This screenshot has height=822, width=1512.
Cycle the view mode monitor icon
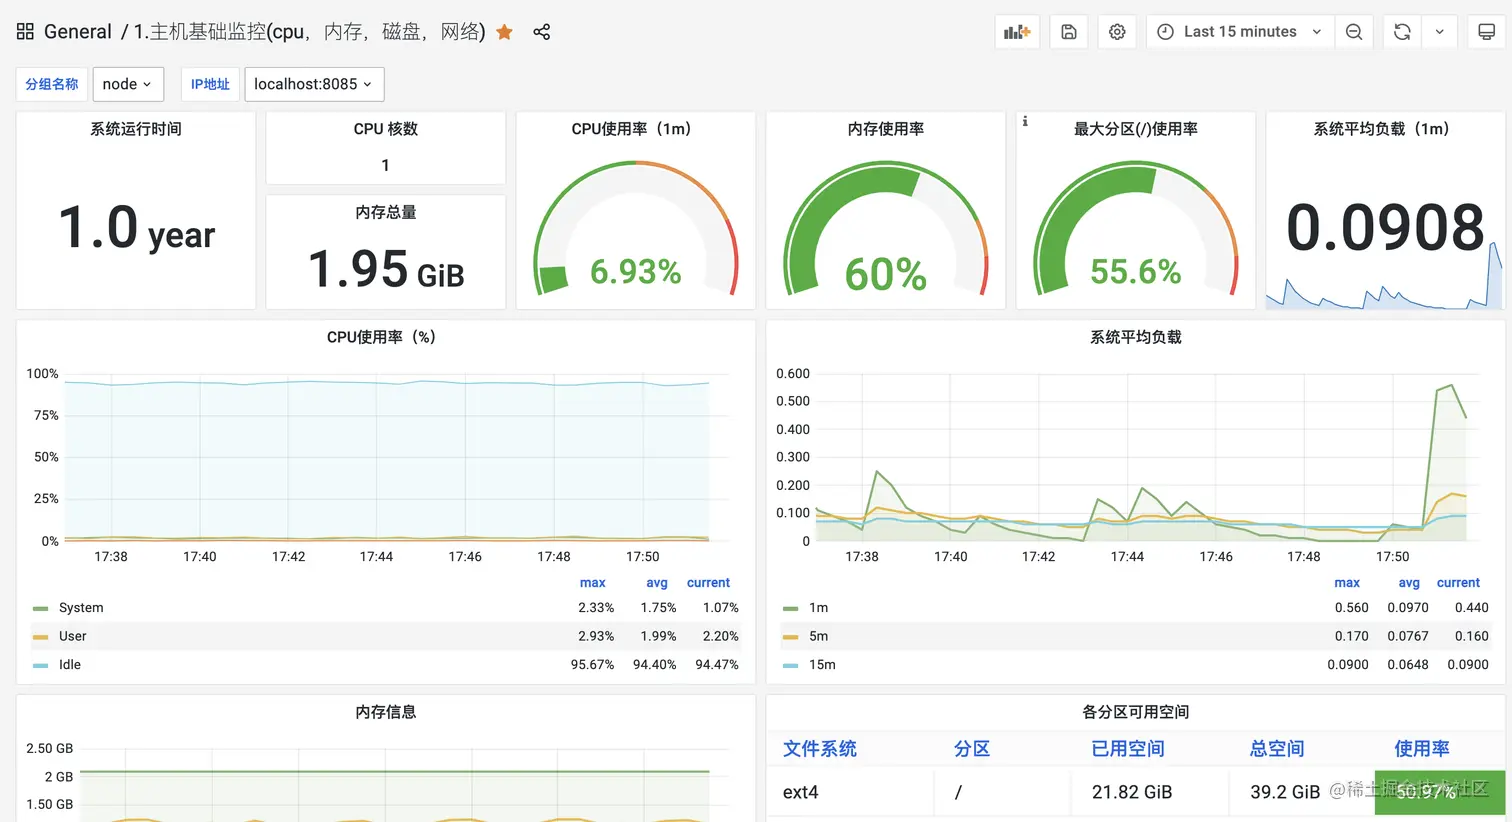[x=1487, y=32]
